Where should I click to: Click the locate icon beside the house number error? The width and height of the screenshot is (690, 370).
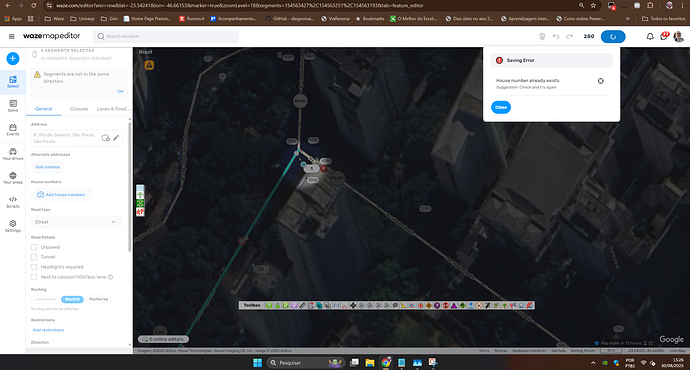601,81
